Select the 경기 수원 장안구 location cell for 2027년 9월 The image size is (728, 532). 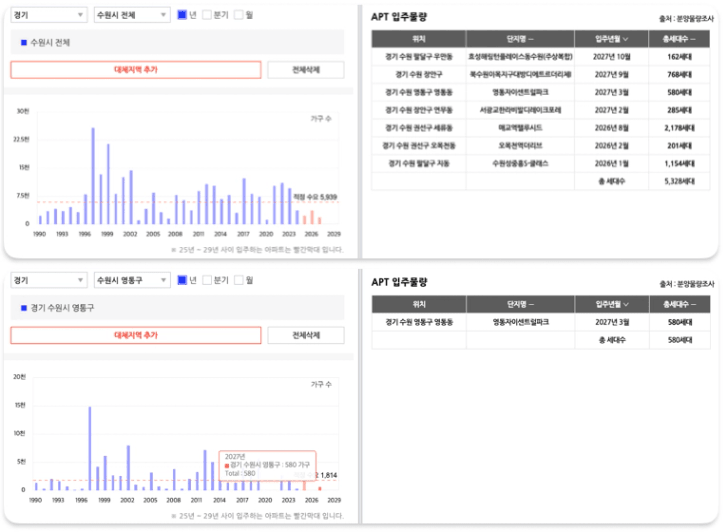click(419, 74)
